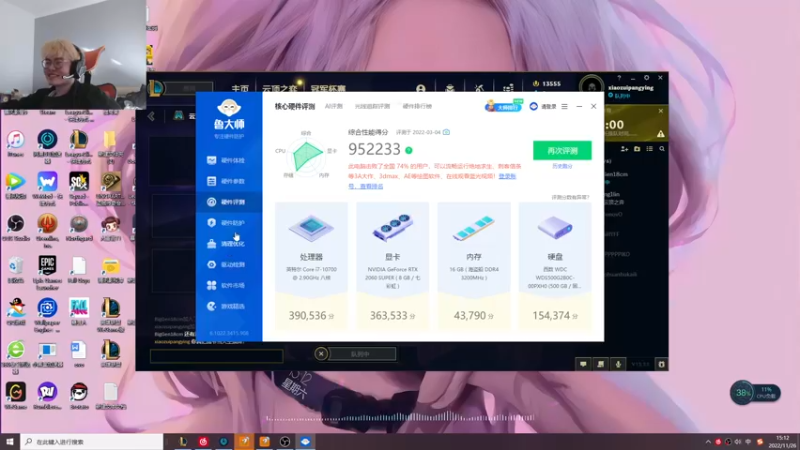Open 硬件参数 in Ludashi sidebar
The height and width of the screenshot is (450, 800).
[229, 181]
